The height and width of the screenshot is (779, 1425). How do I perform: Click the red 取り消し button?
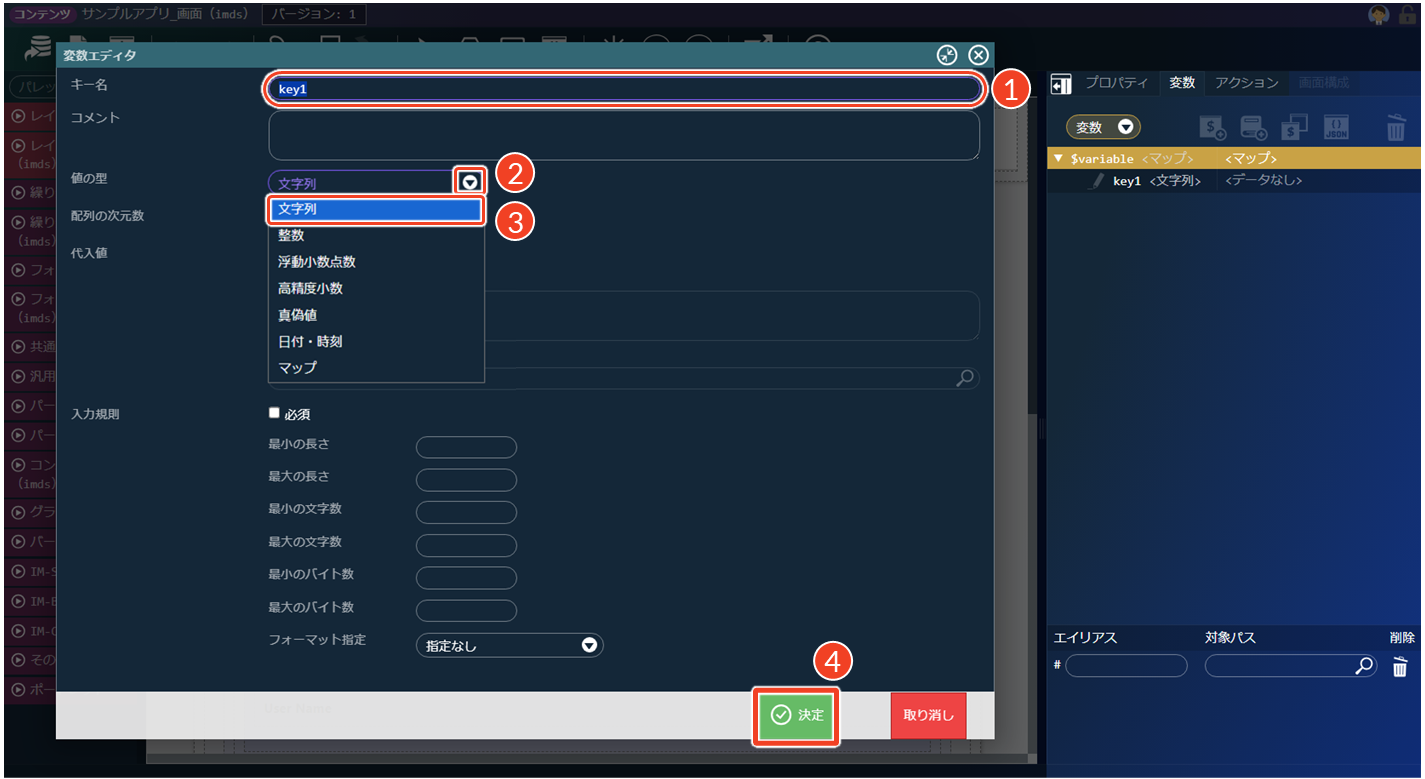[928, 716]
